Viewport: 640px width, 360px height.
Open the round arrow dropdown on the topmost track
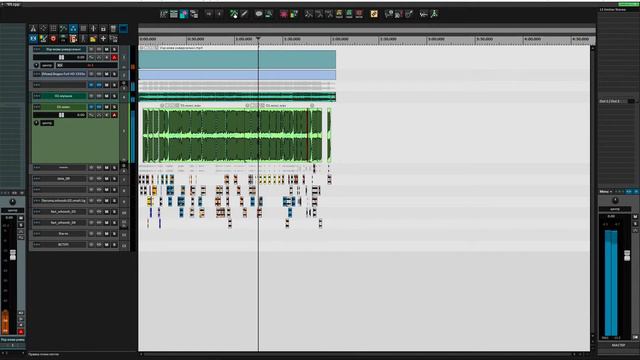coord(36,65)
